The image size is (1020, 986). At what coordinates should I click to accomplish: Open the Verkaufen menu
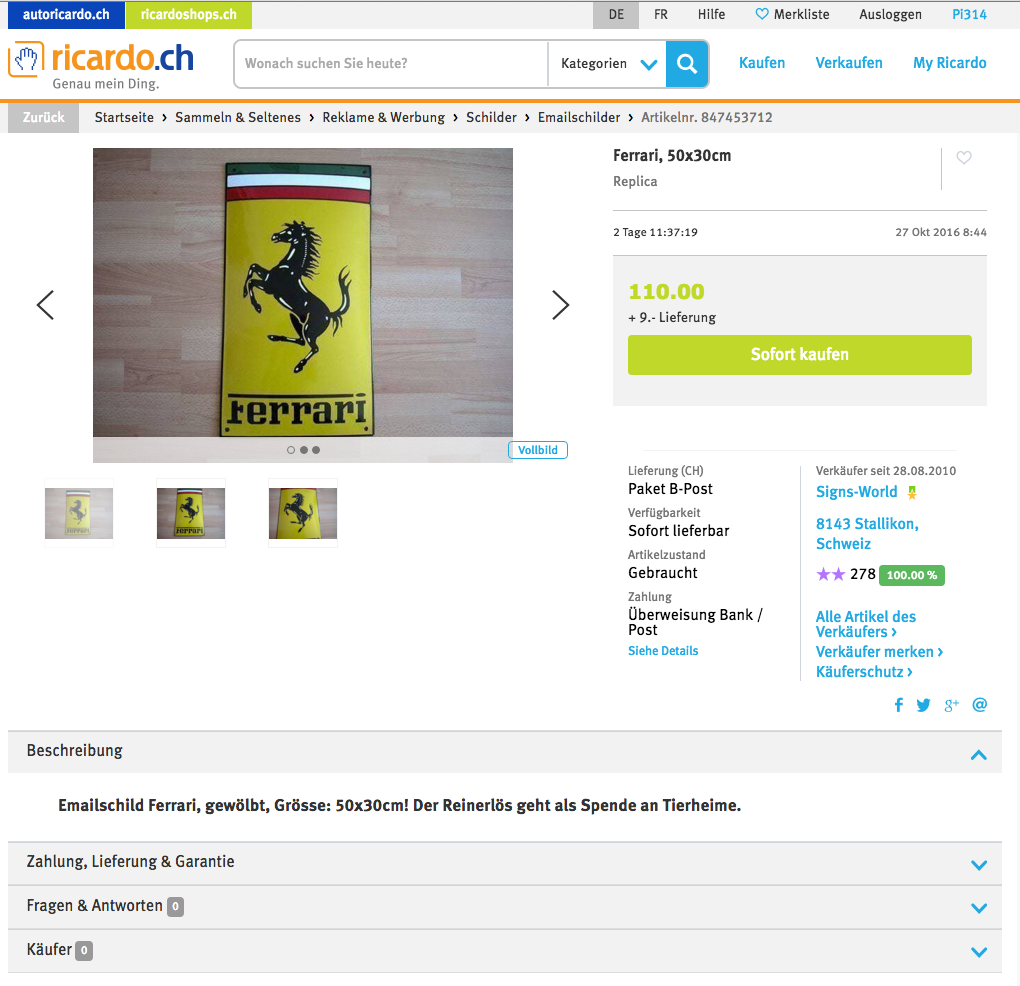point(849,63)
